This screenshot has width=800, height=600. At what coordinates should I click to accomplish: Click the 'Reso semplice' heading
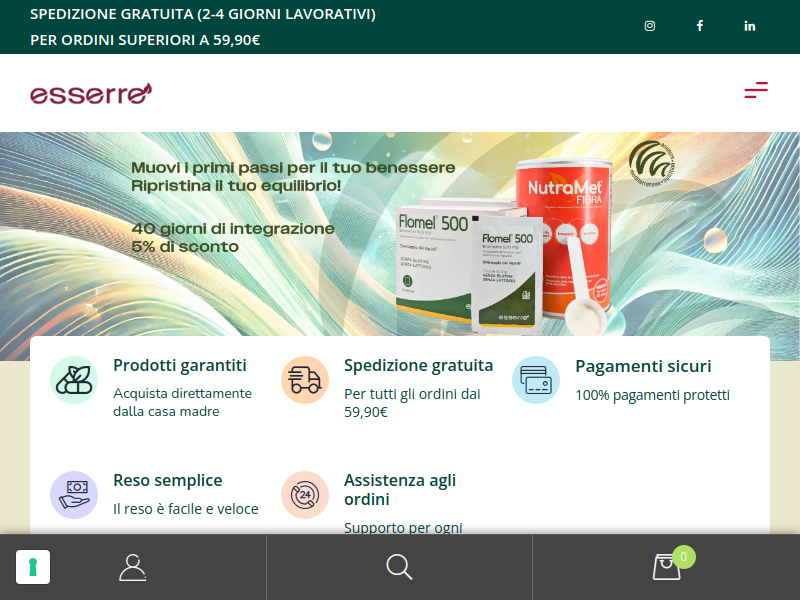tap(168, 480)
